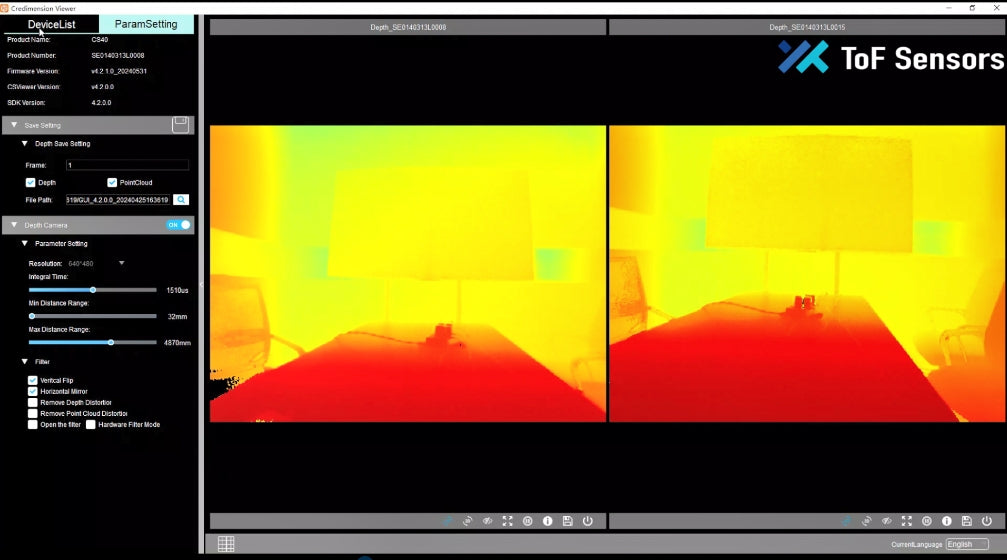Click the pause icon under right depth view
The height and width of the screenshot is (560, 1007).
927,521
